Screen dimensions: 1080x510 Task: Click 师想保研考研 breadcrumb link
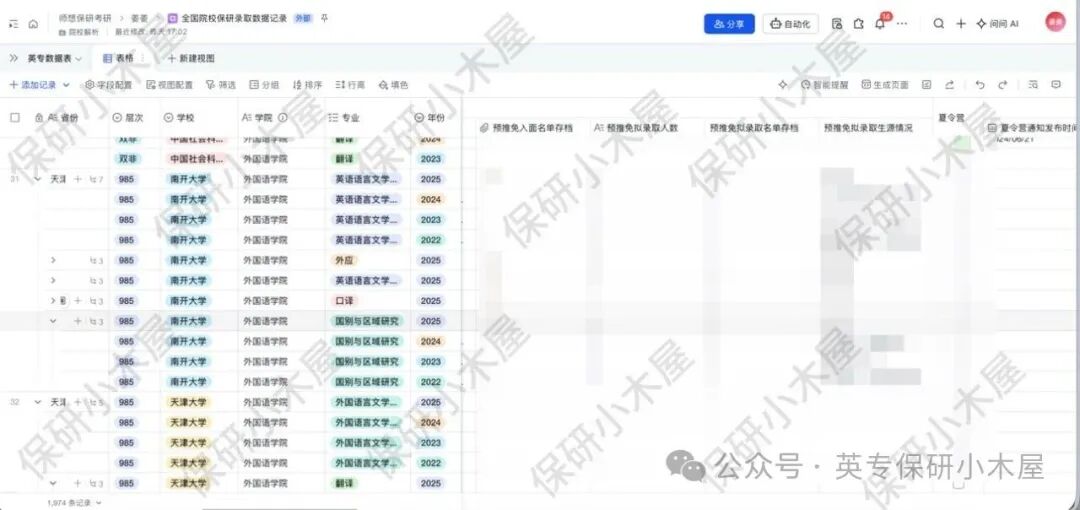[85, 19]
